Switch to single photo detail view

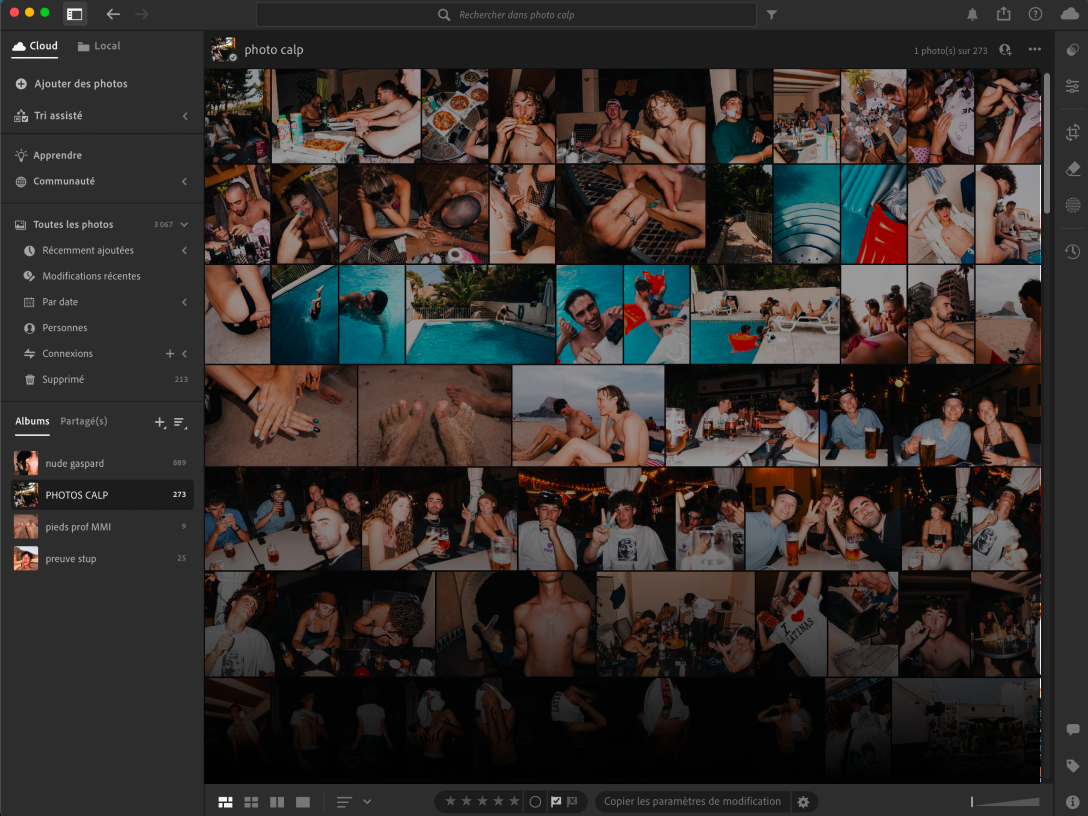click(301, 801)
